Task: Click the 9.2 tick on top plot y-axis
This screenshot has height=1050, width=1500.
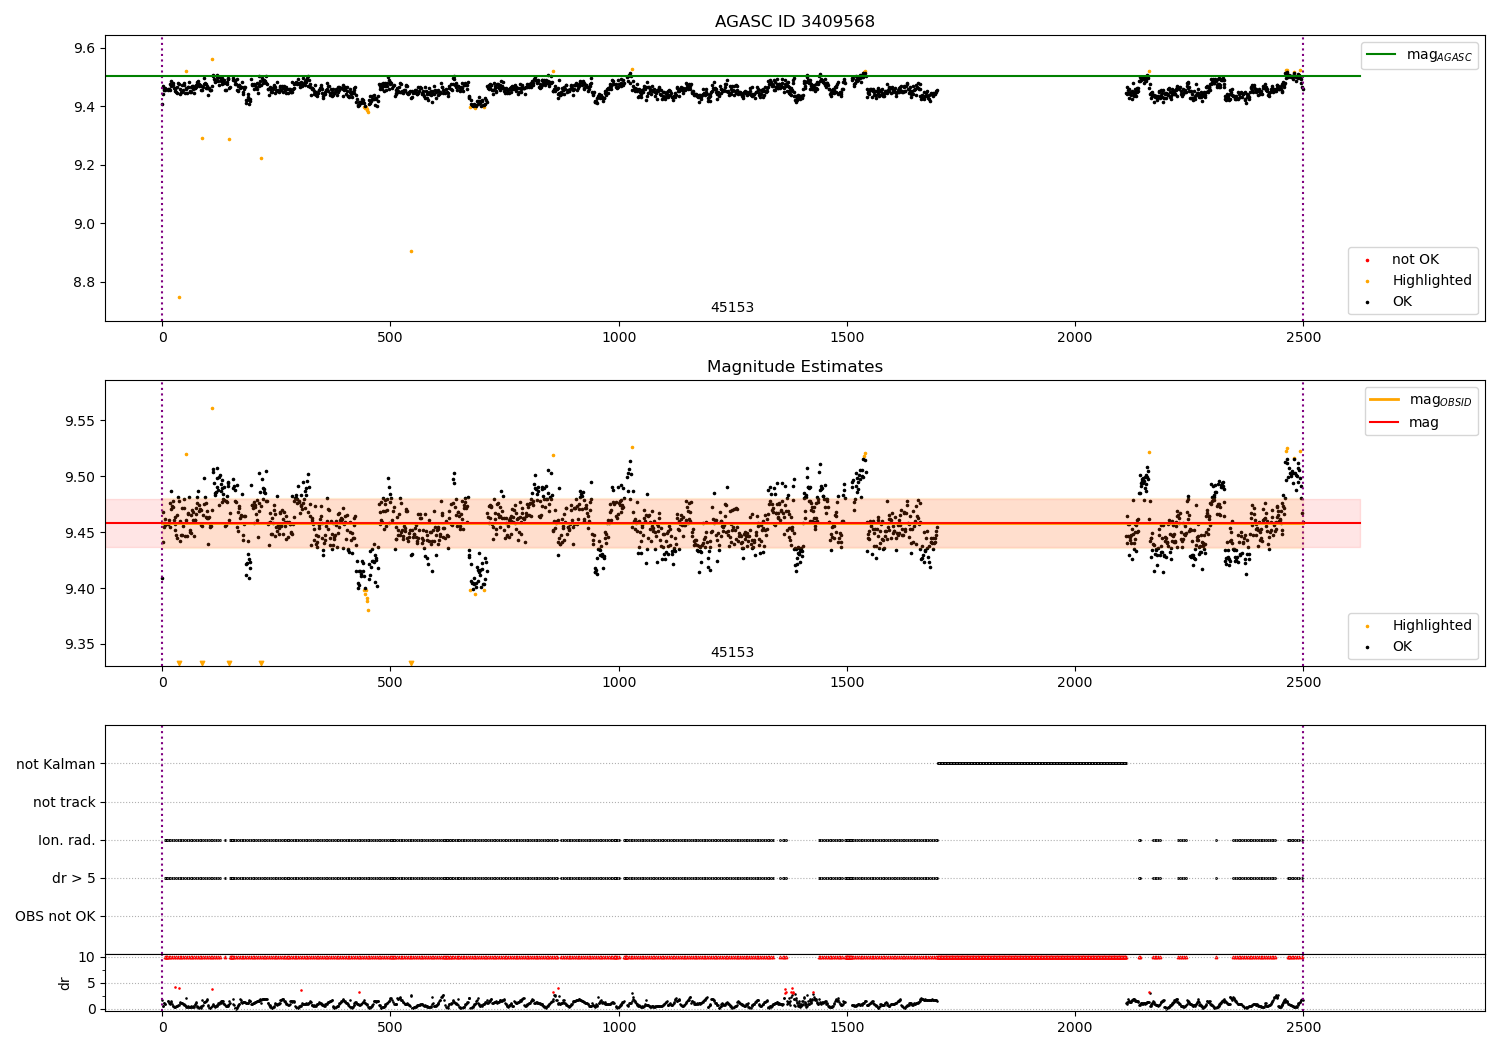Action: [84, 165]
